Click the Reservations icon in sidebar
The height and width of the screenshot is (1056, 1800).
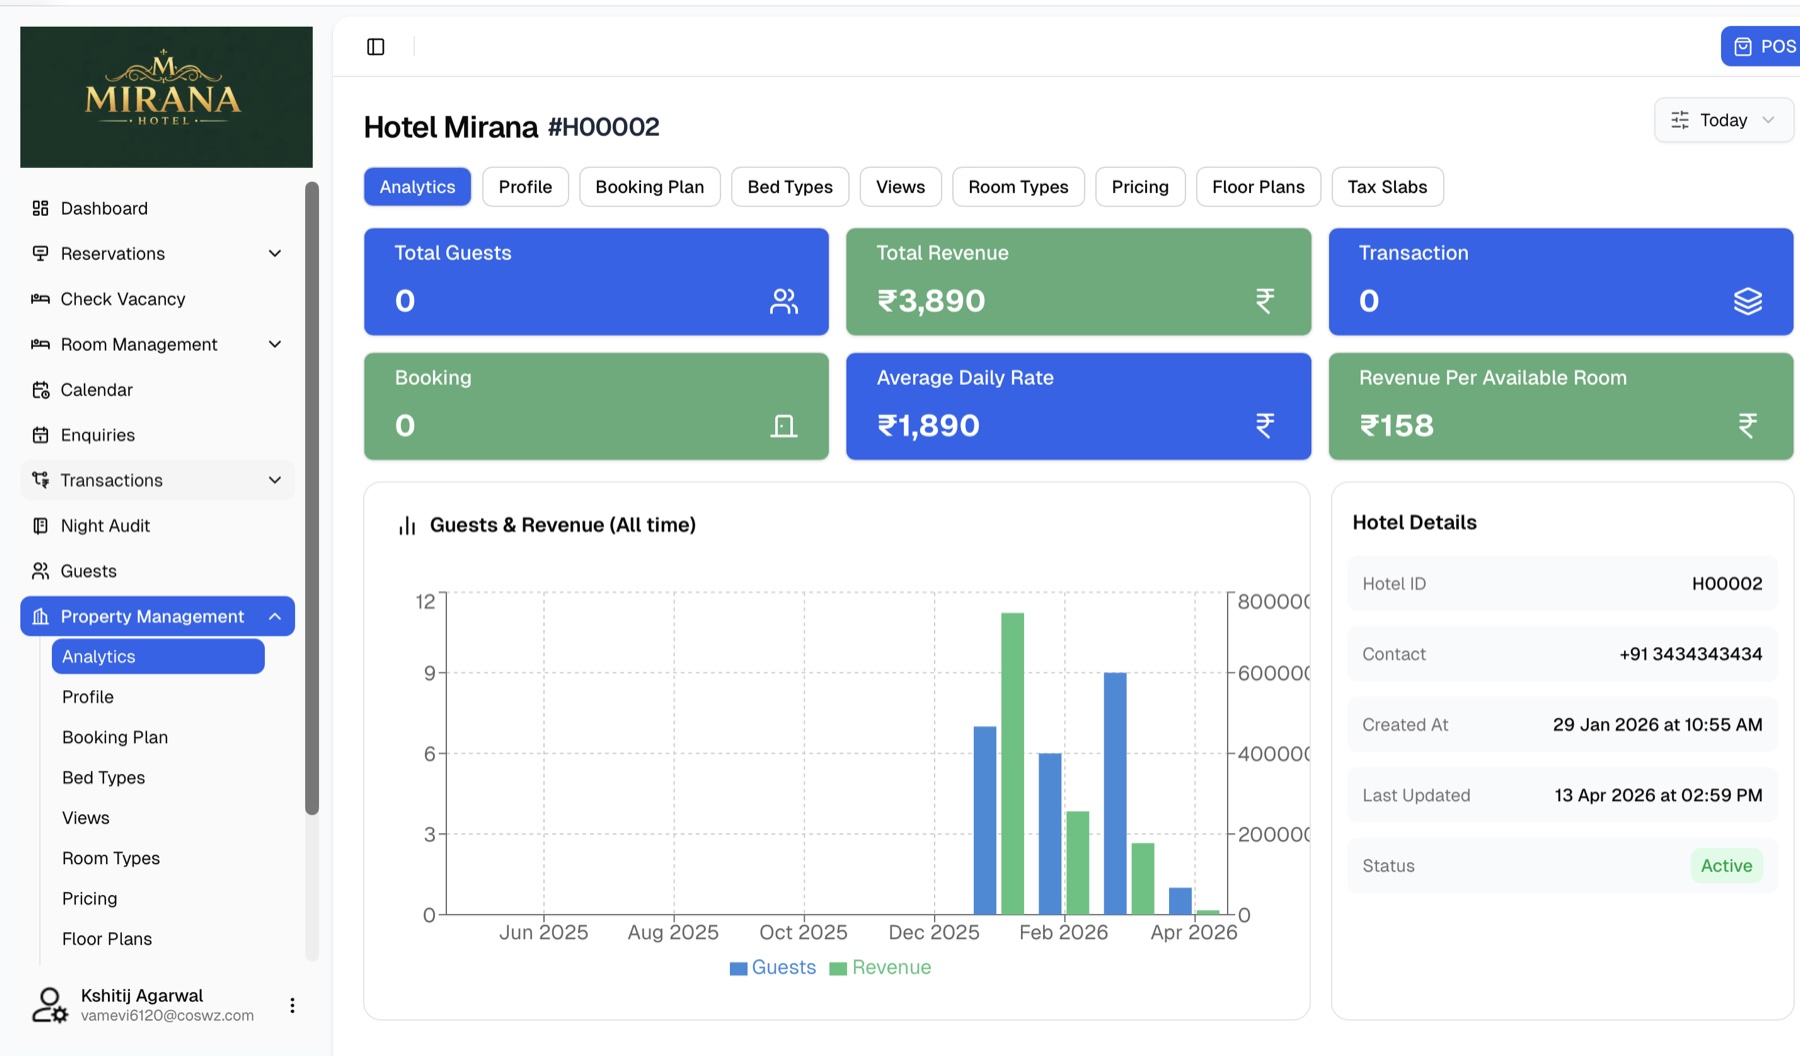pyautogui.click(x=40, y=253)
